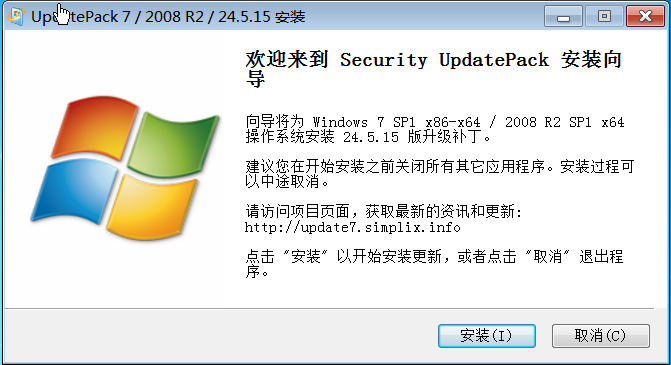
Task: Click the greyed-out maximize button
Action: (x=604, y=16)
